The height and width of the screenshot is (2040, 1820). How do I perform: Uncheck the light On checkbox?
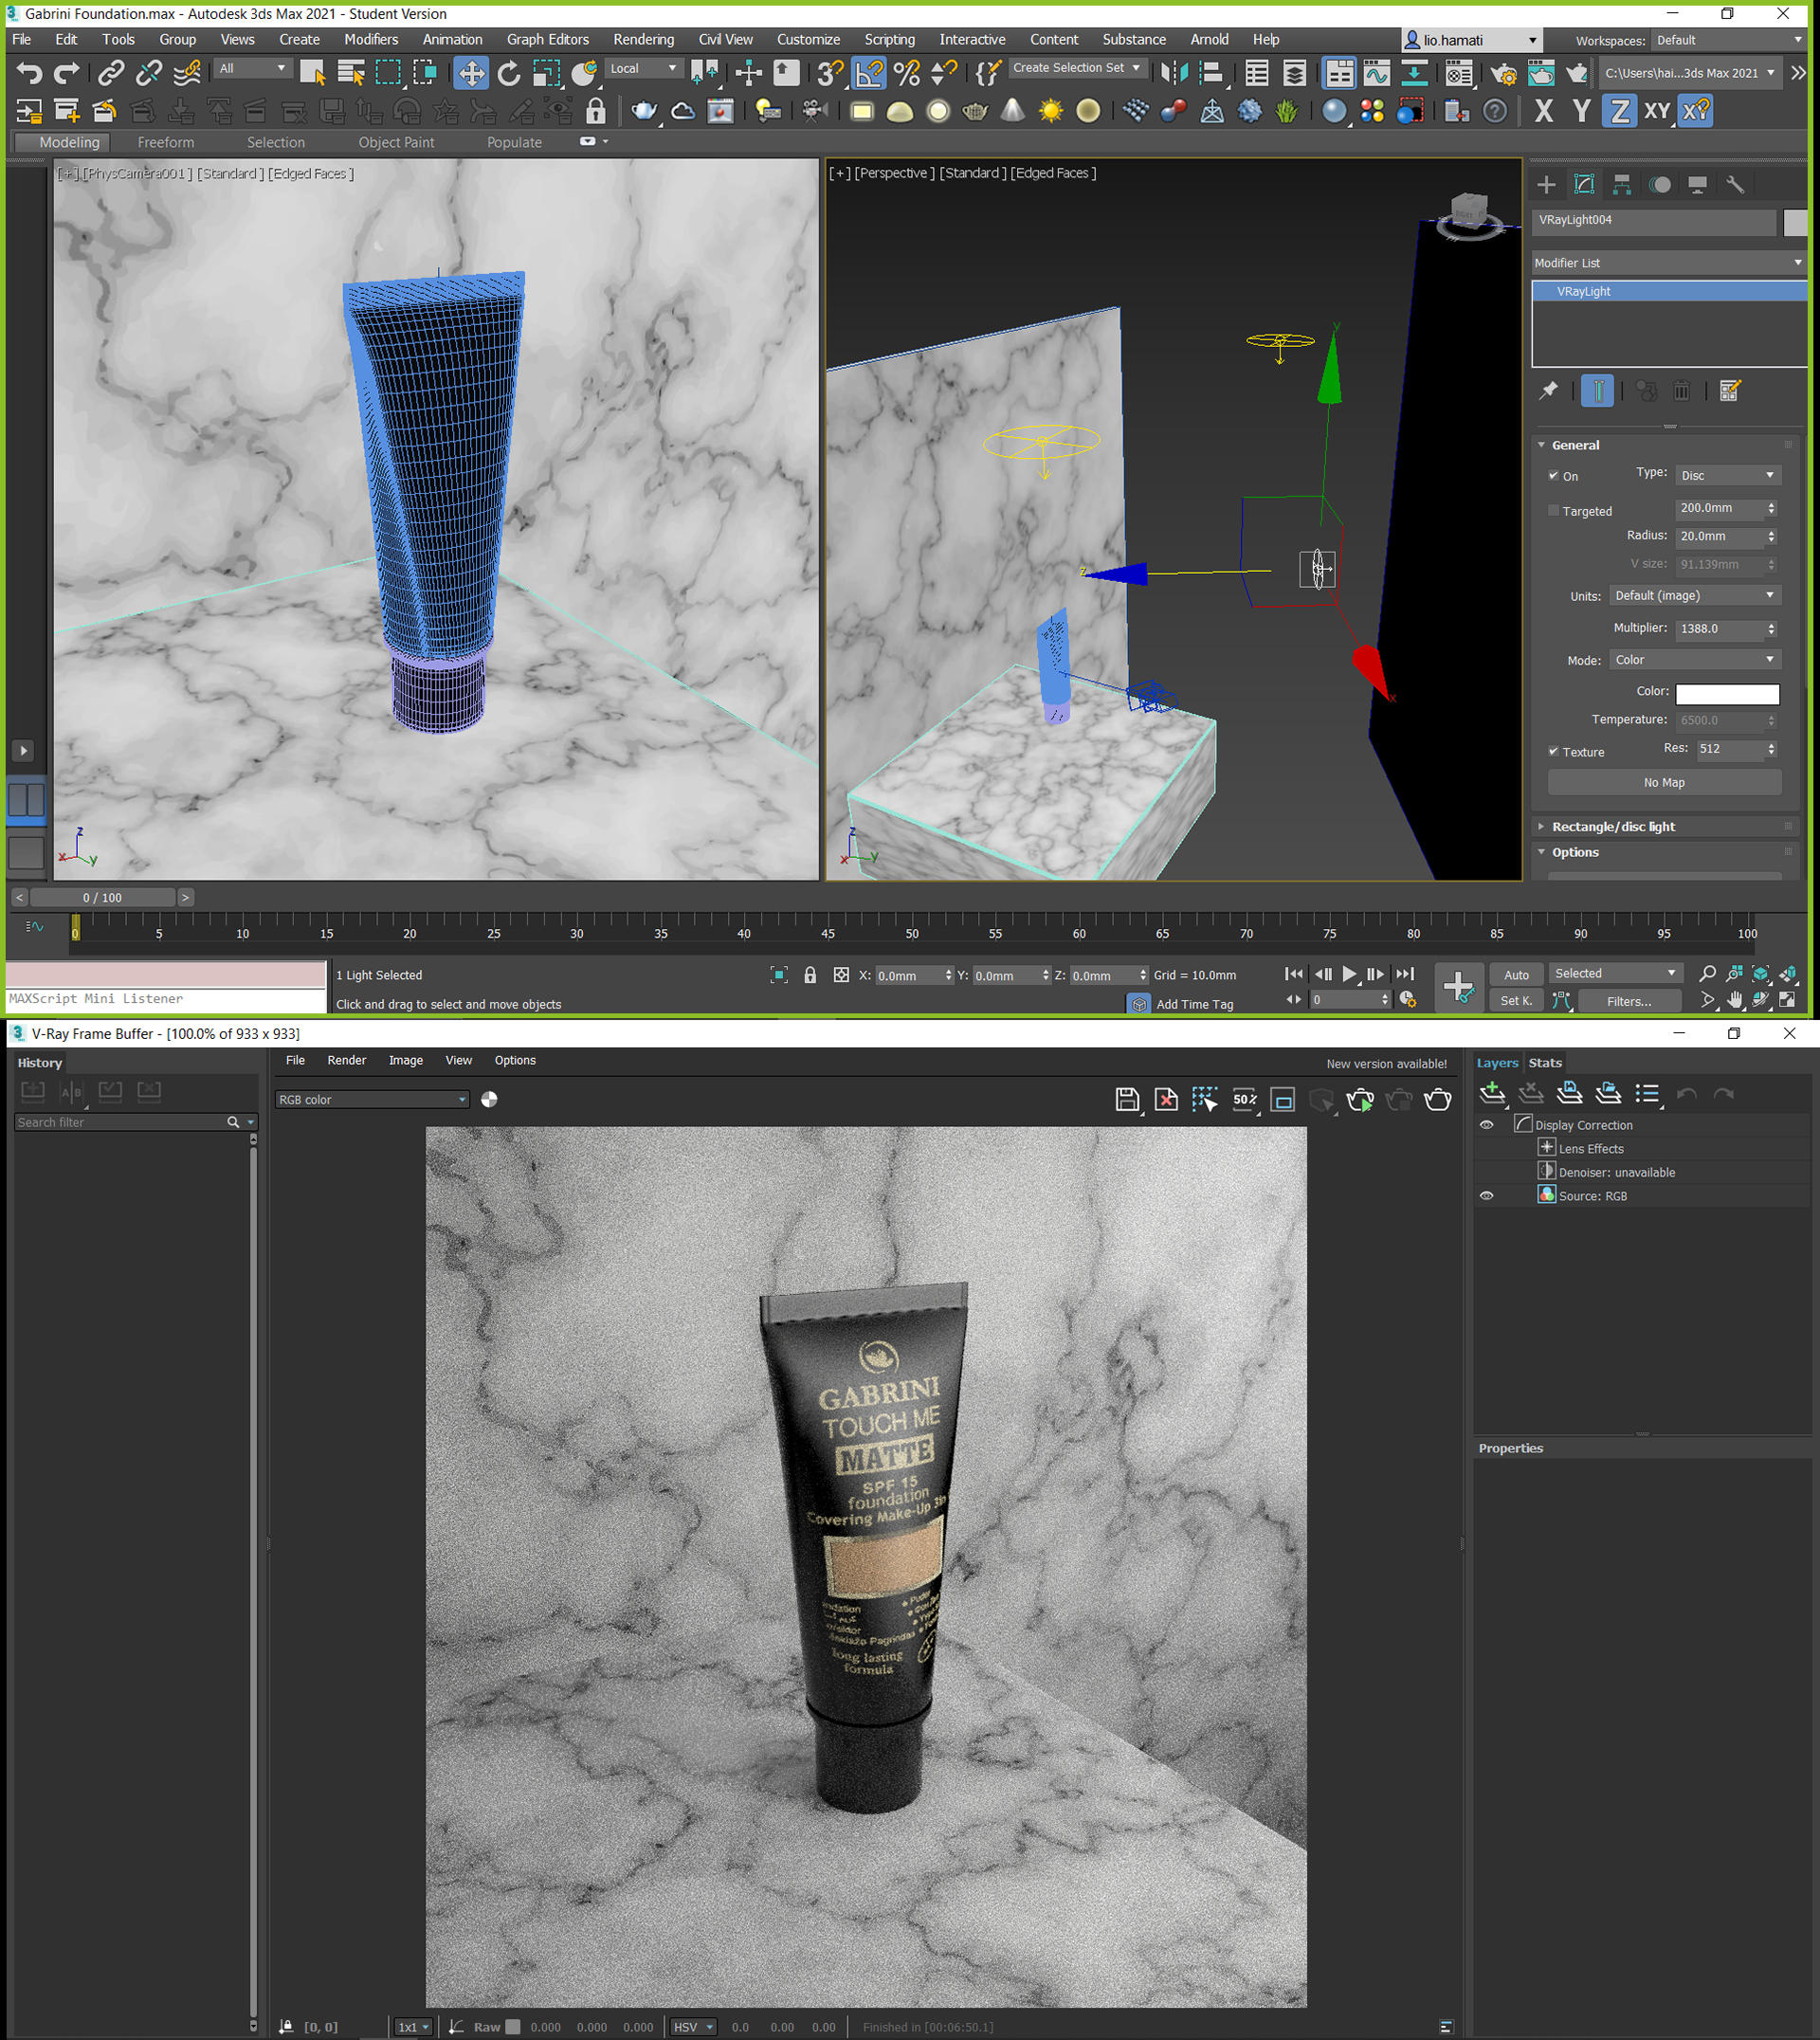pyautogui.click(x=1553, y=476)
